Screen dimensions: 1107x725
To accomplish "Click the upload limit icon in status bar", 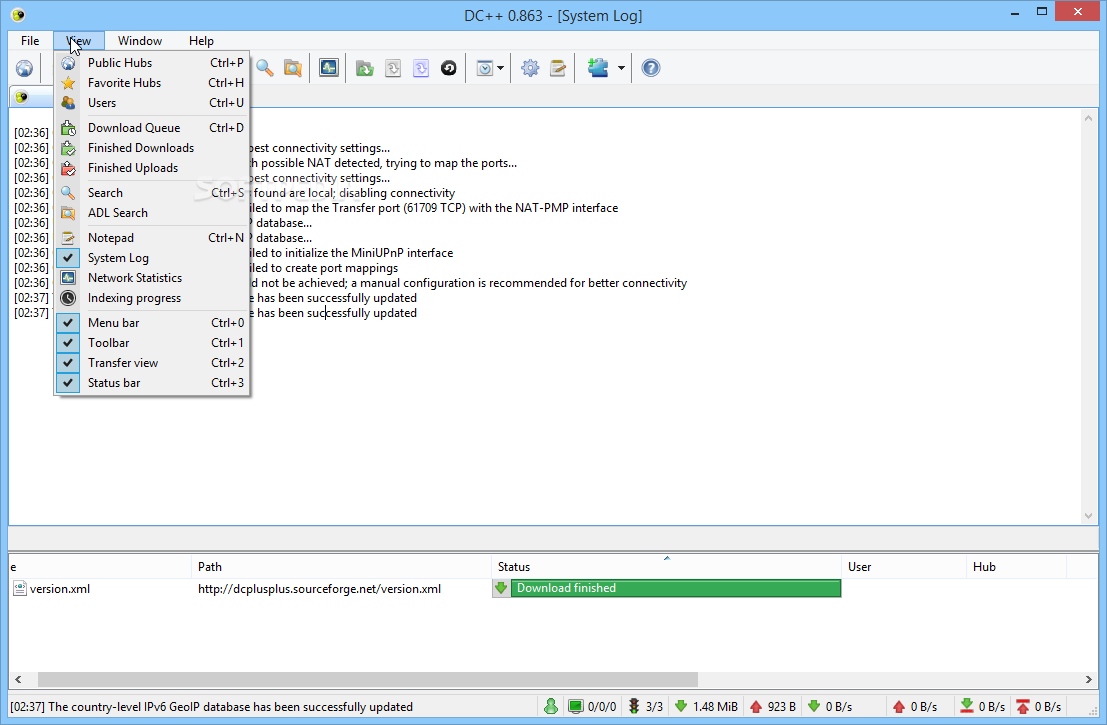I will 1022,706.
